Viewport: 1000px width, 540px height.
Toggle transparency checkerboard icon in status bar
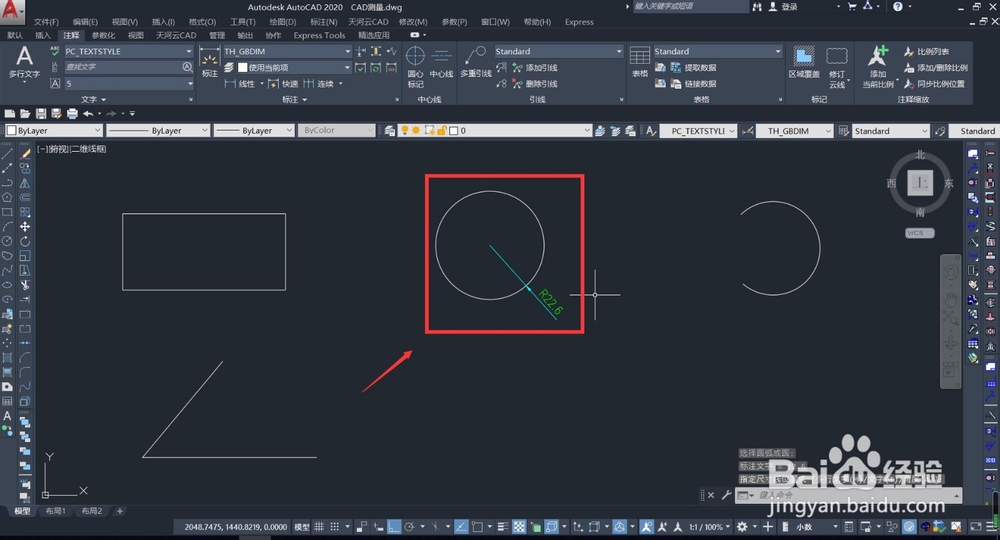click(x=520, y=527)
